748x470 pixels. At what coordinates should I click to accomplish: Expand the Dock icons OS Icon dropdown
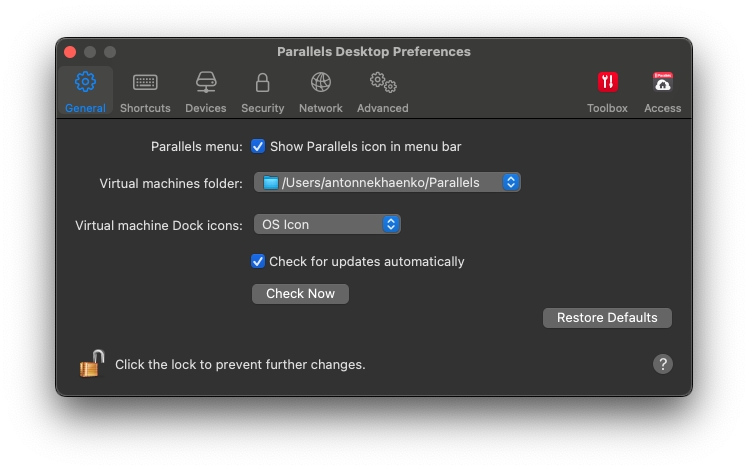pyautogui.click(x=327, y=225)
